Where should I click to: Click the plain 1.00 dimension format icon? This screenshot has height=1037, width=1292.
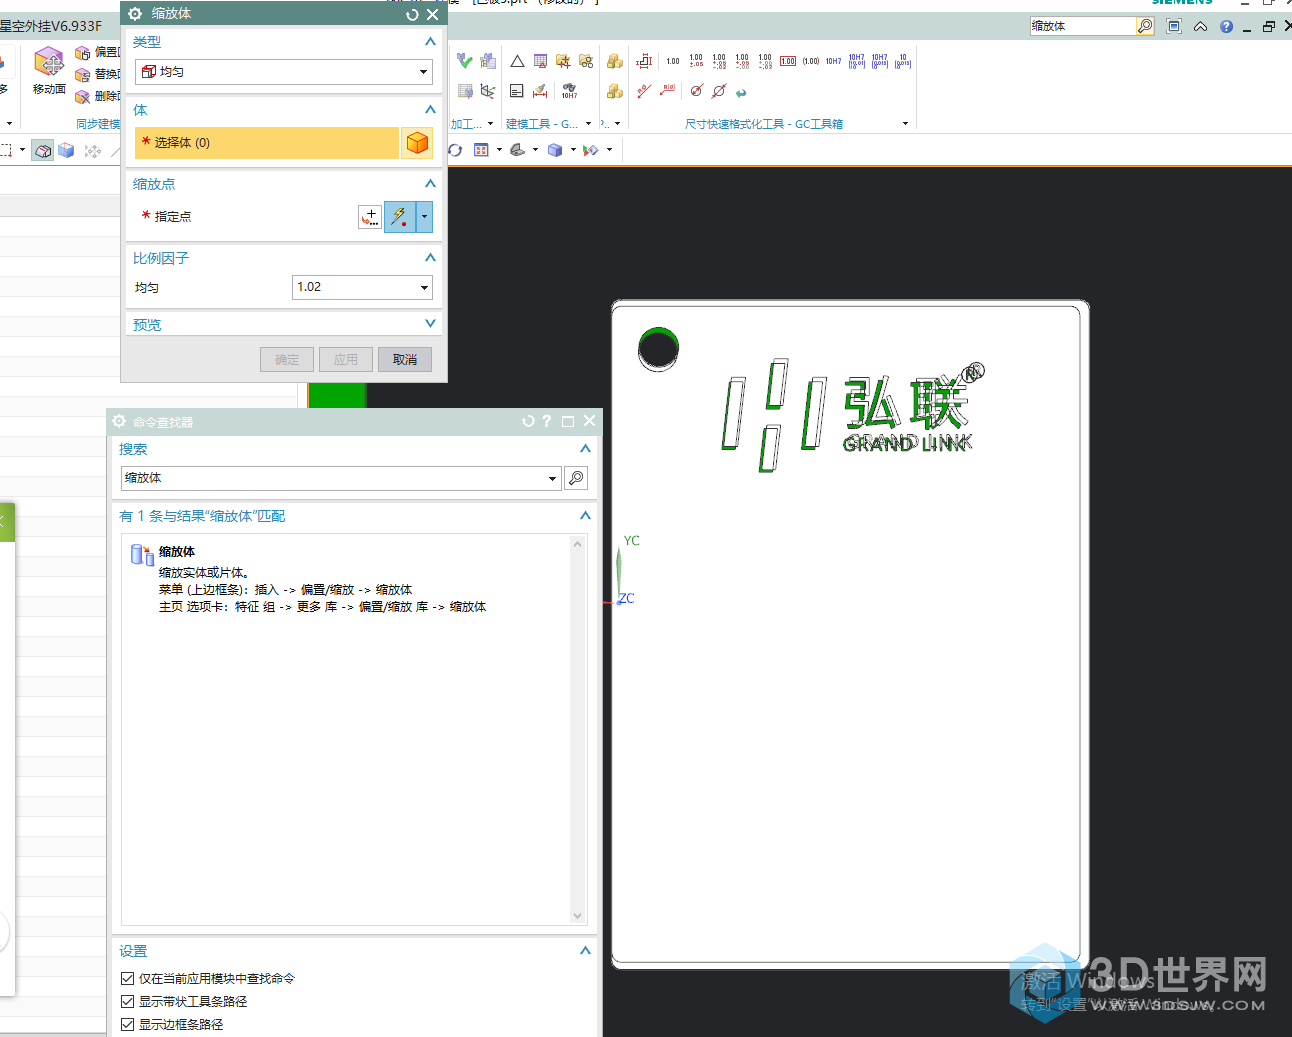[673, 61]
